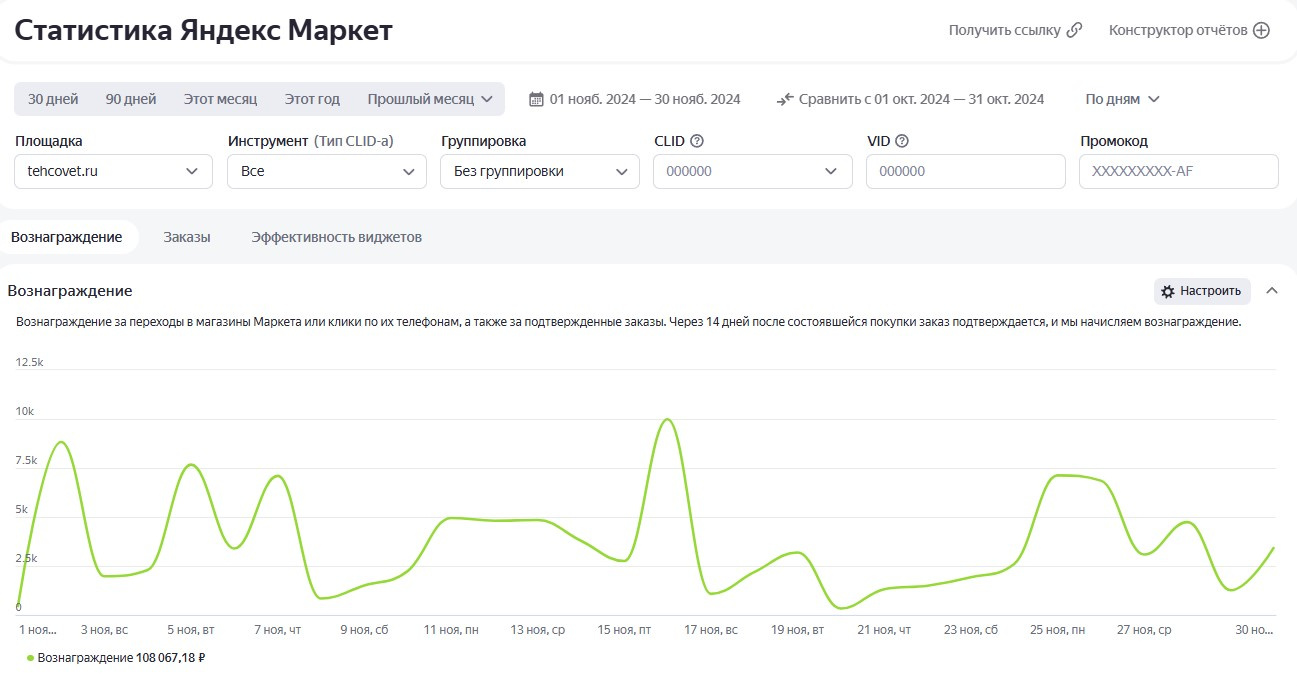The height and width of the screenshot is (686, 1297).
Task: Click the compare arrows icon before Сравнить
Action: (x=784, y=99)
